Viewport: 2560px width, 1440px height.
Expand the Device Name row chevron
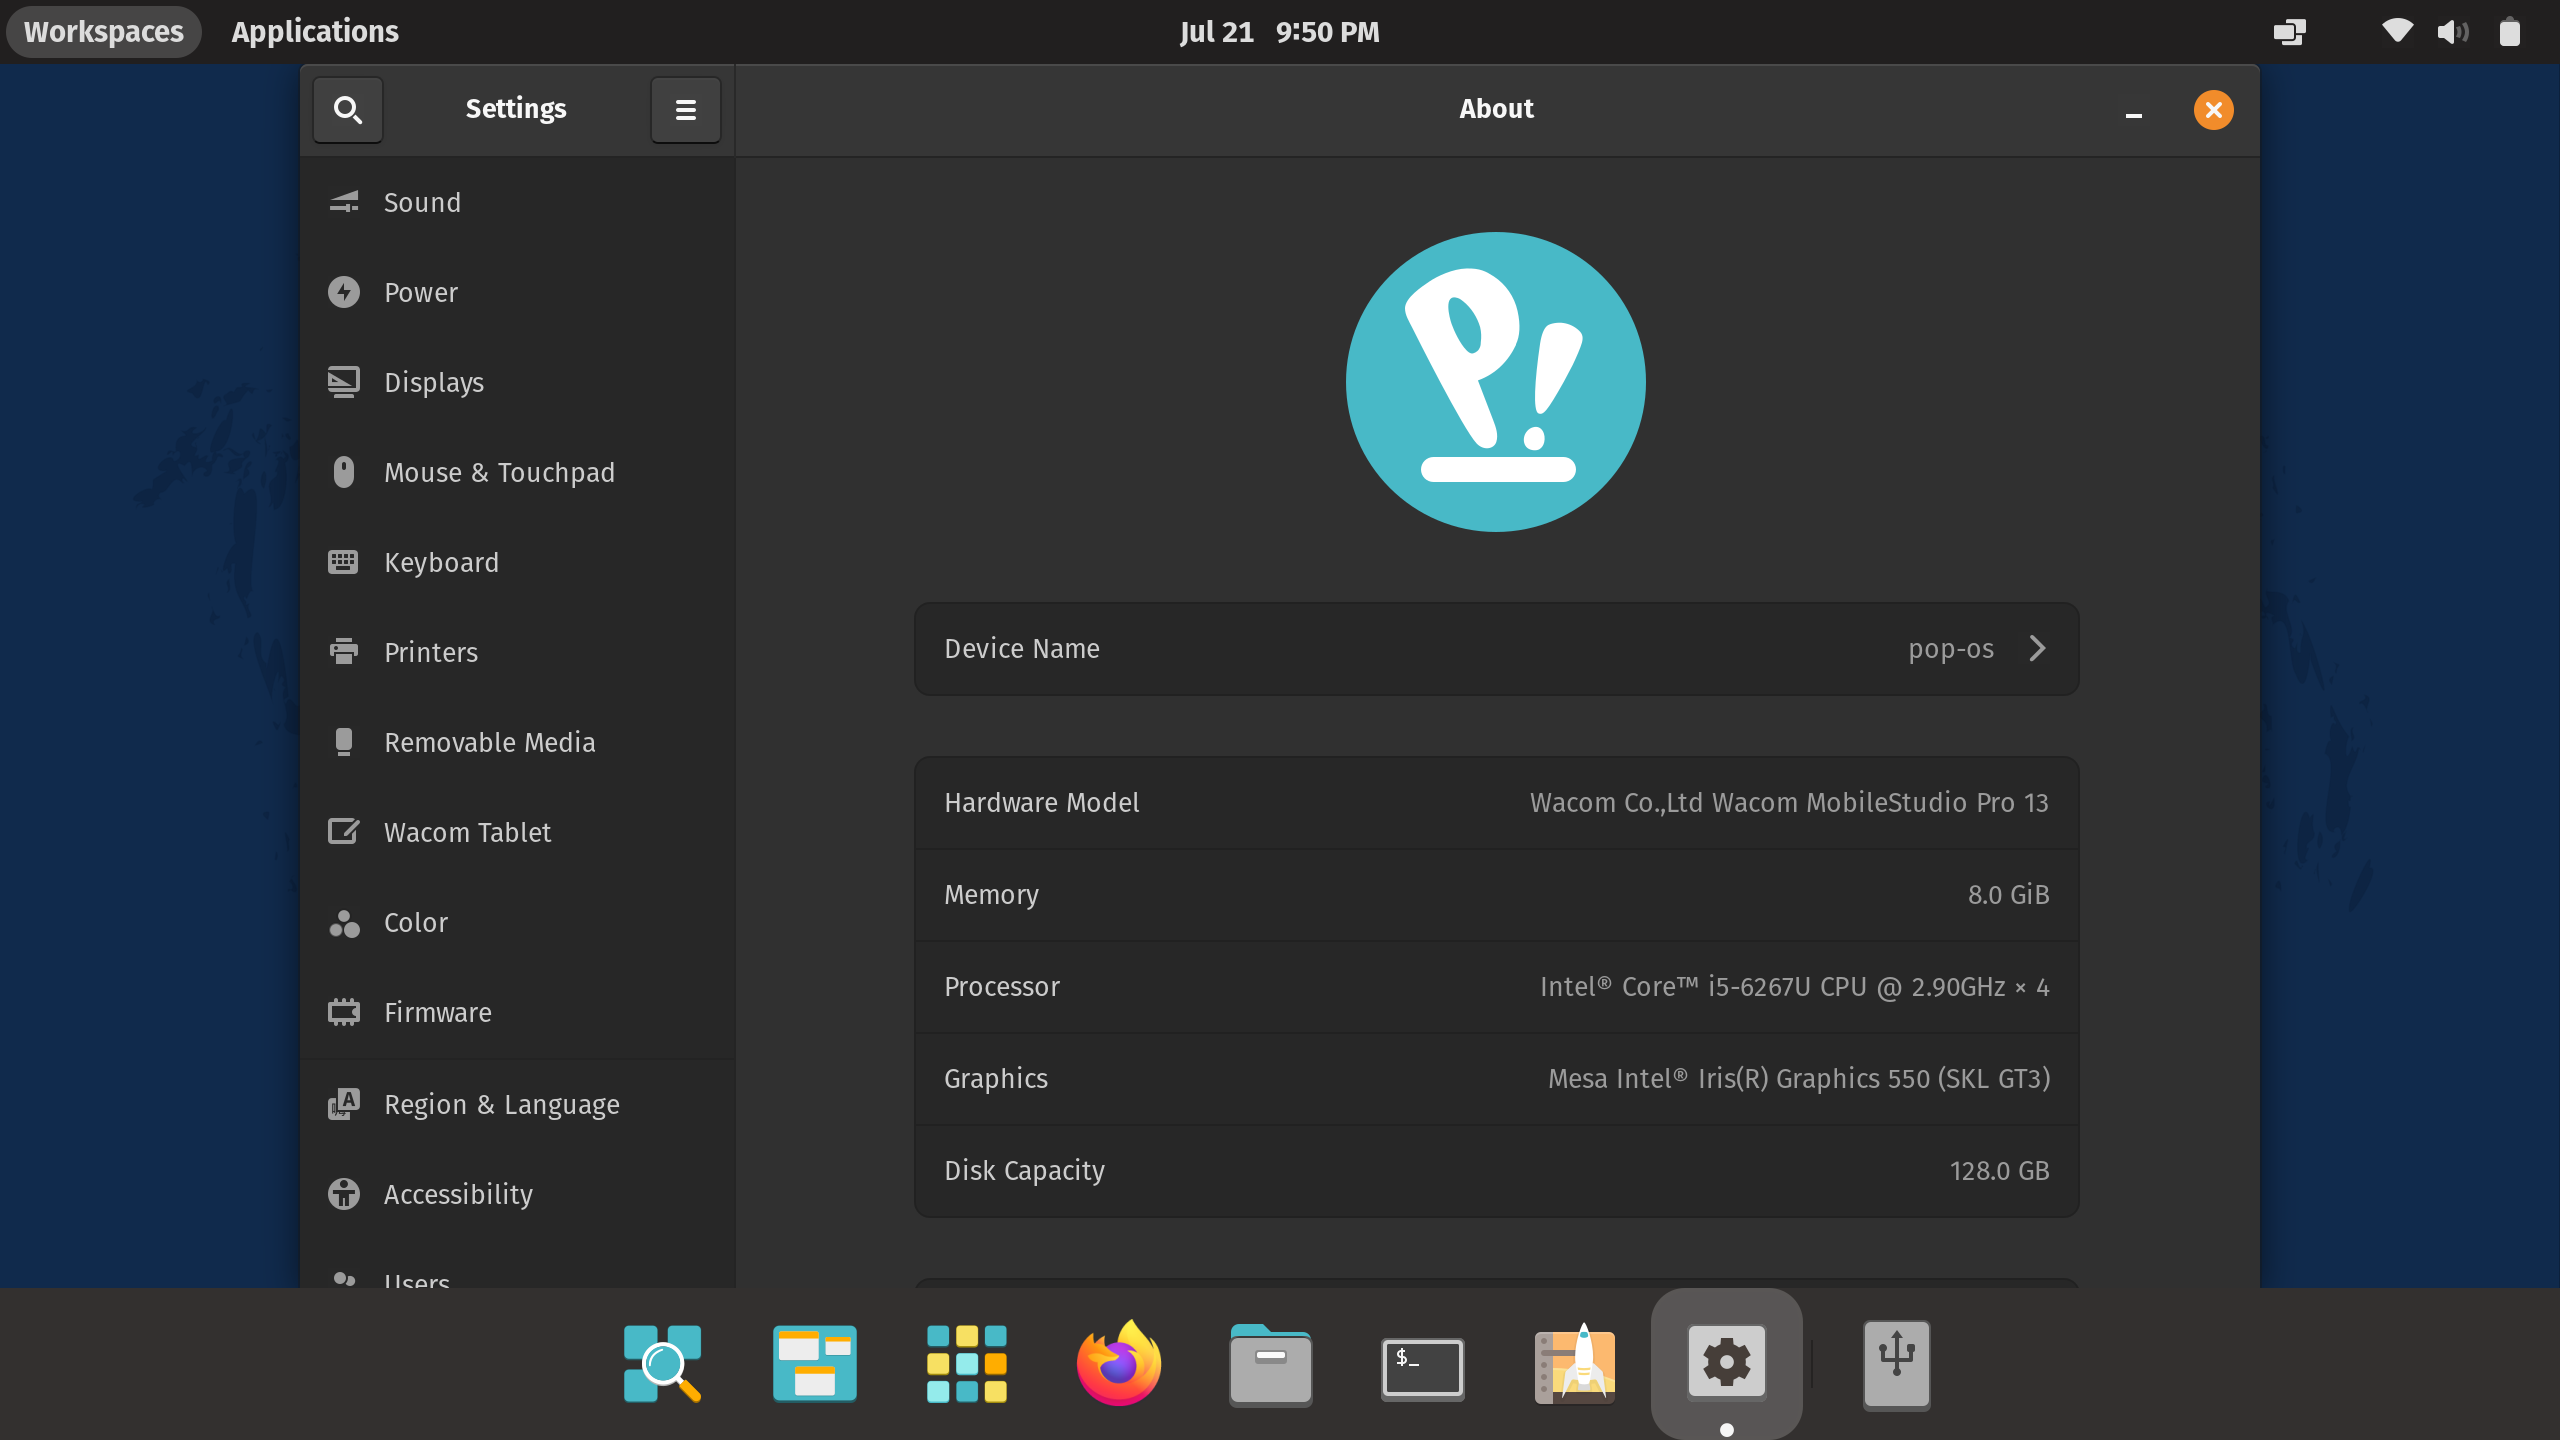click(2037, 649)
